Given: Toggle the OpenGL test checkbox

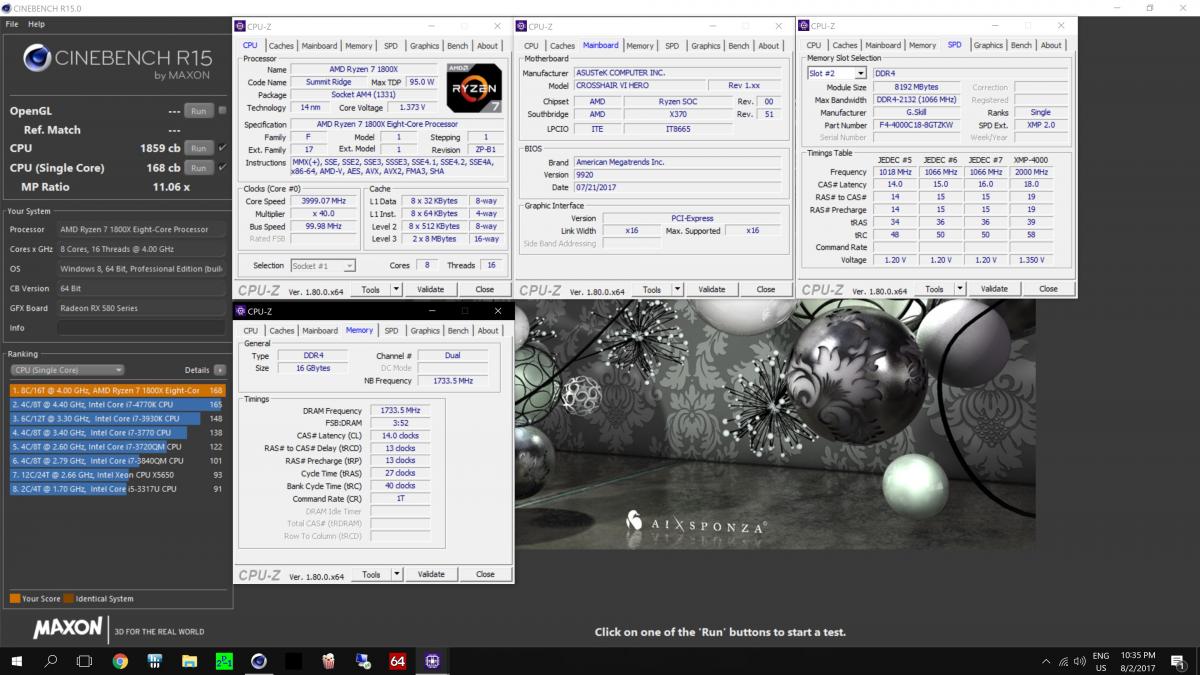Looking at the screenshot, I should coord(222,111).
